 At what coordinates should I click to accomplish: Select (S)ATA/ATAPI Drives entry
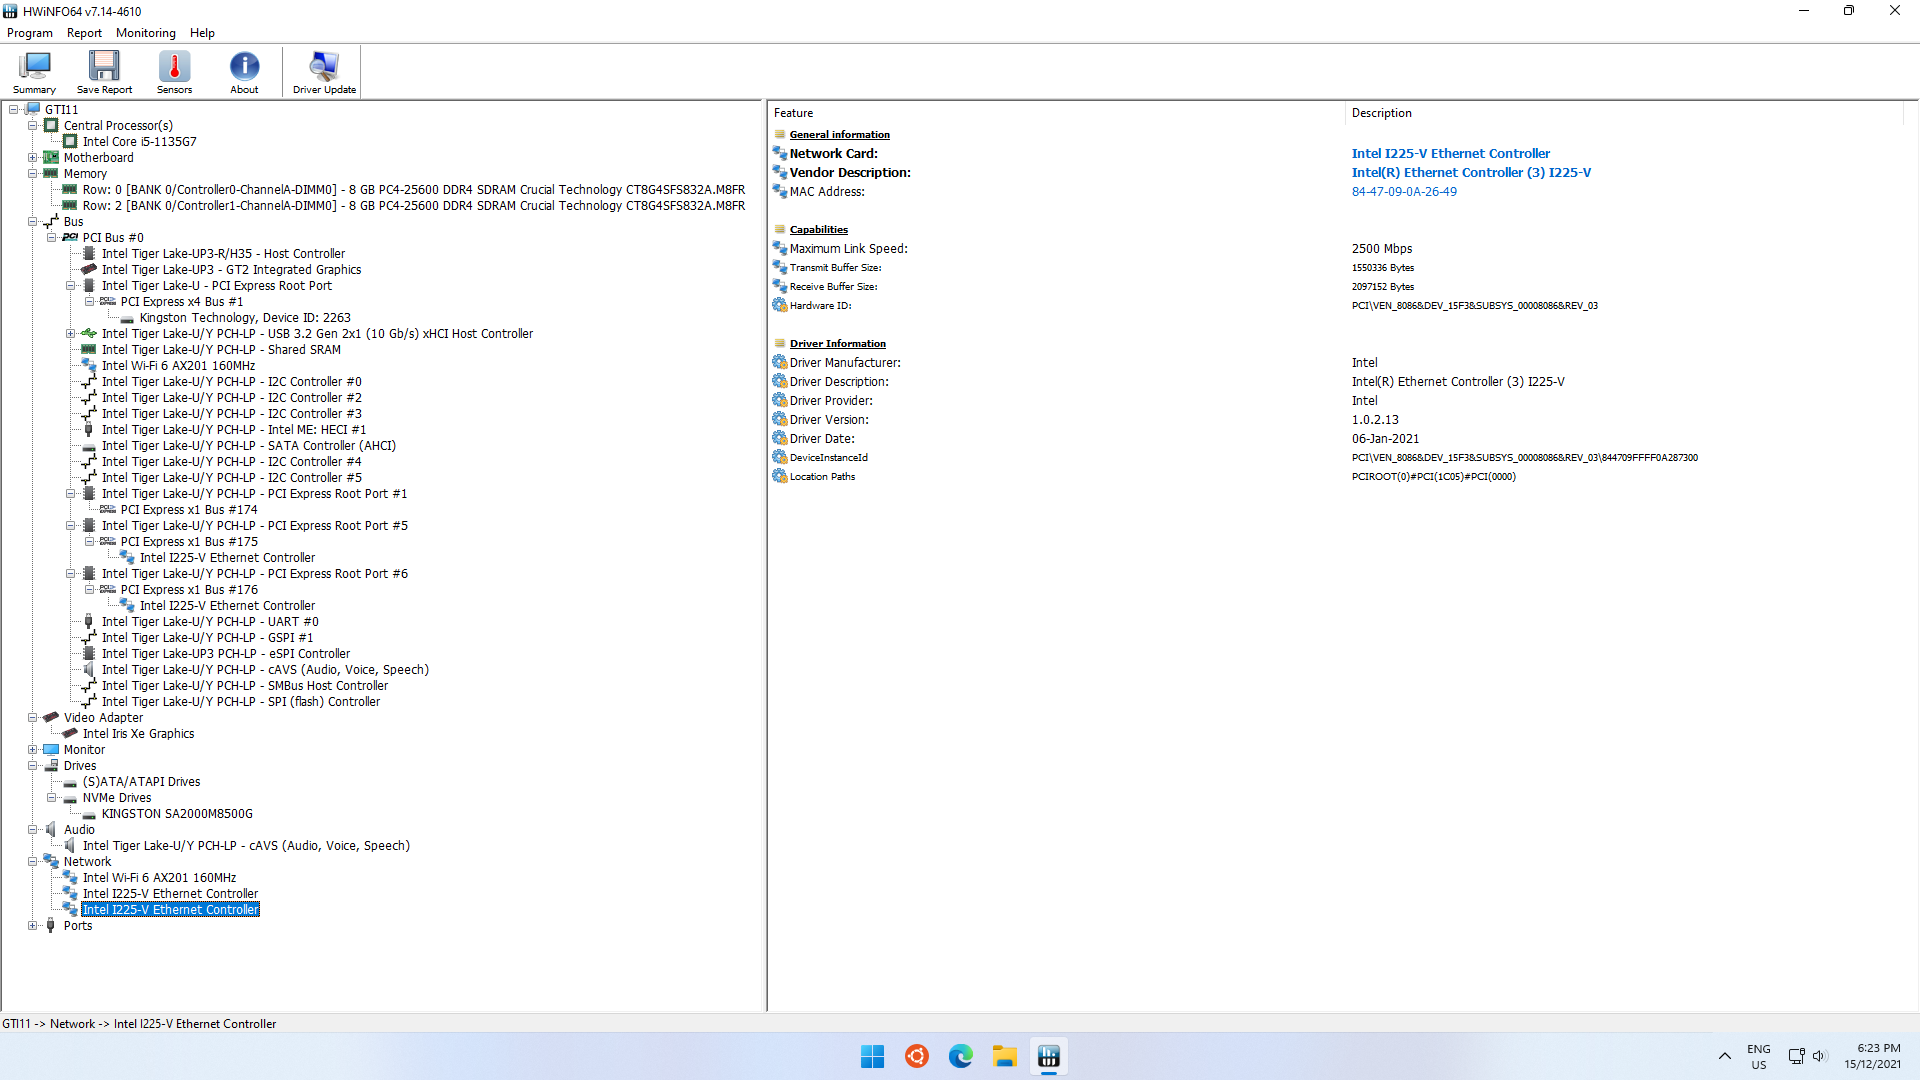tap(141, 782)
